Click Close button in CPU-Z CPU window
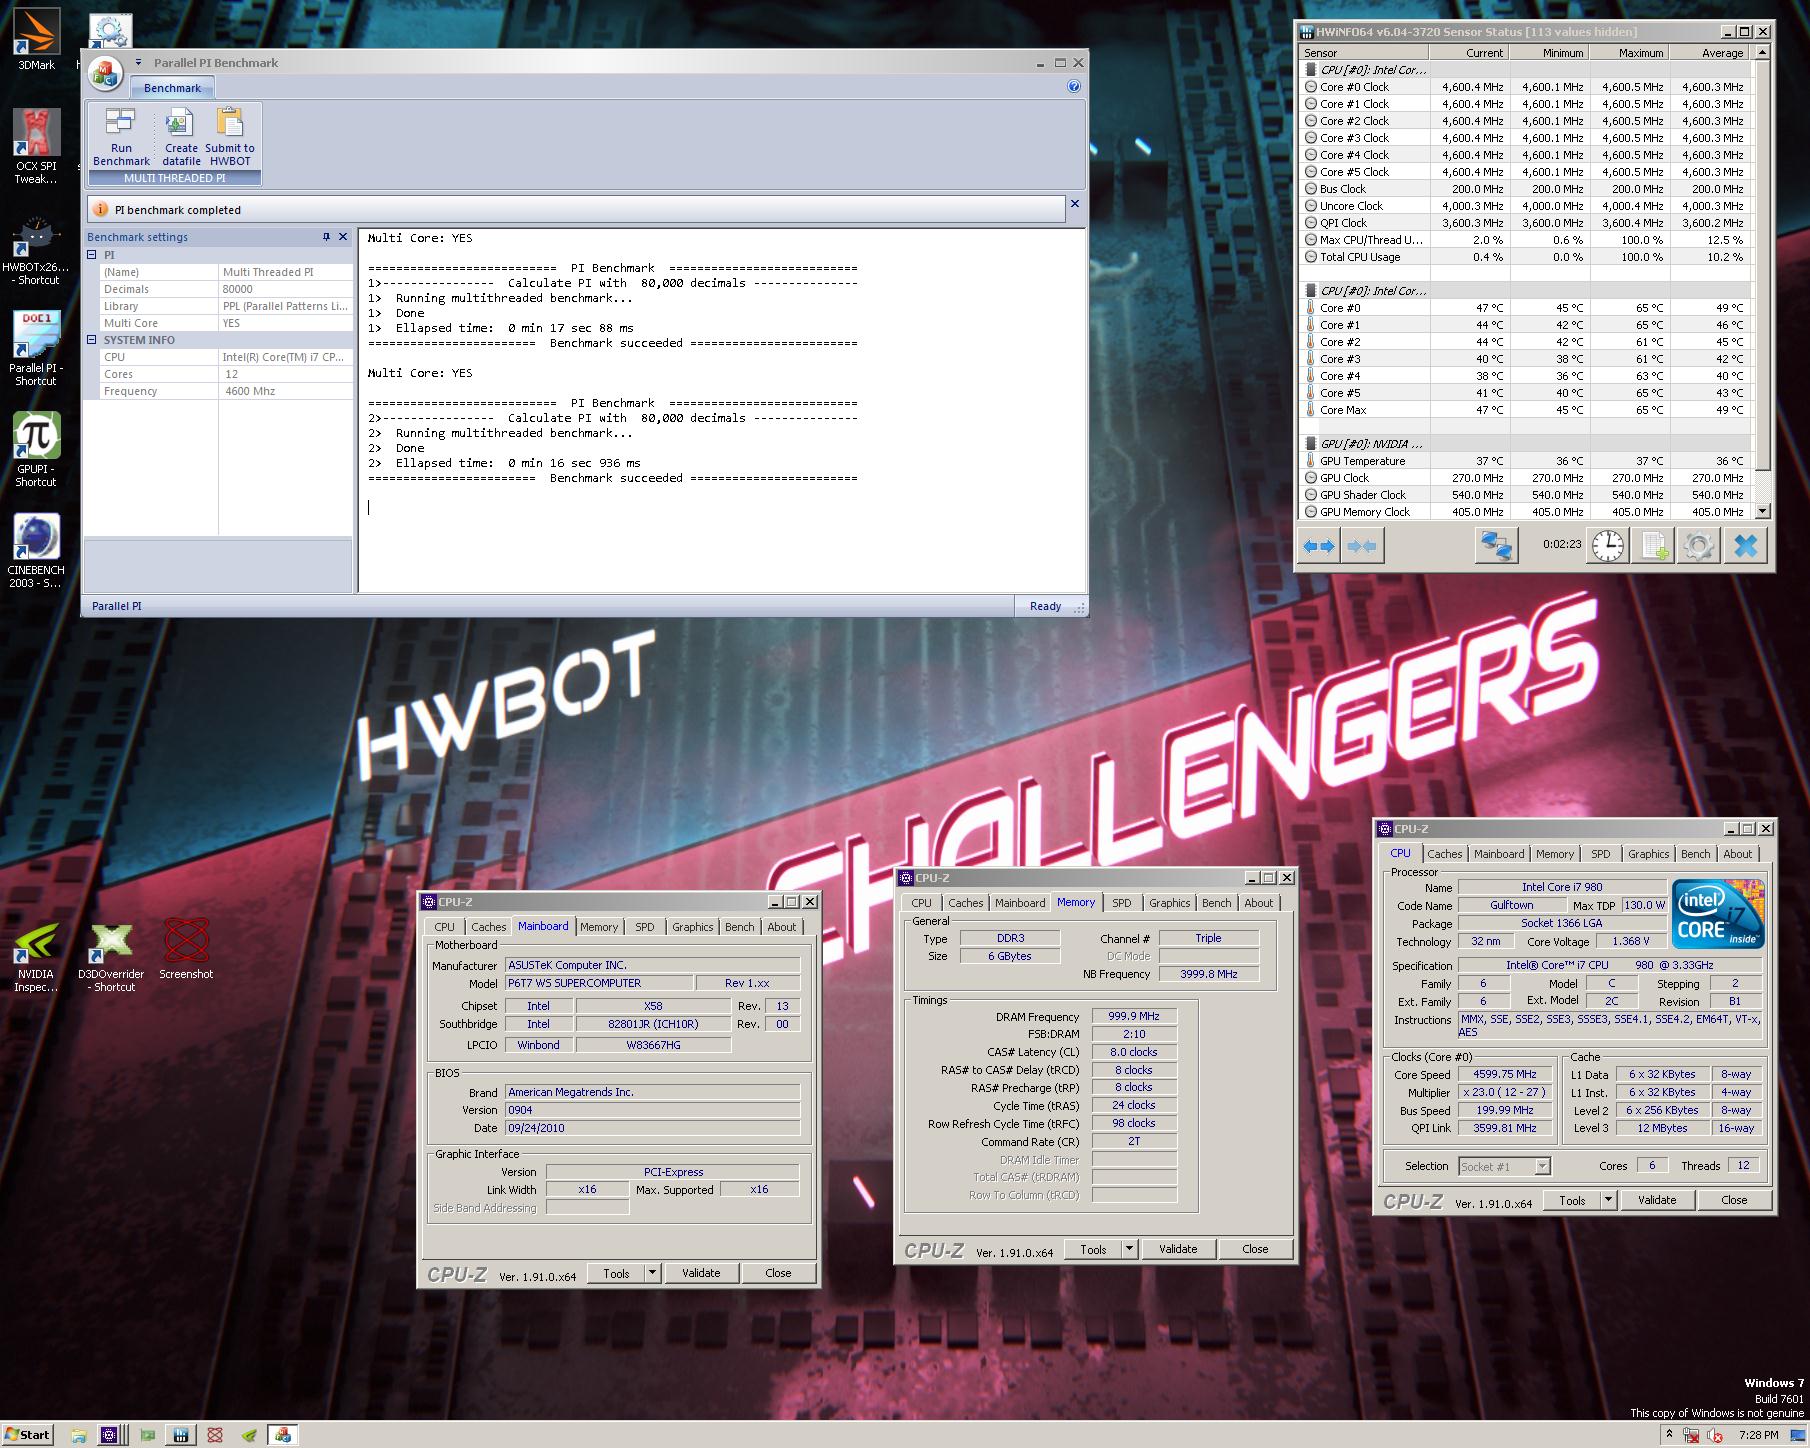 [x=1734, y=1200]
